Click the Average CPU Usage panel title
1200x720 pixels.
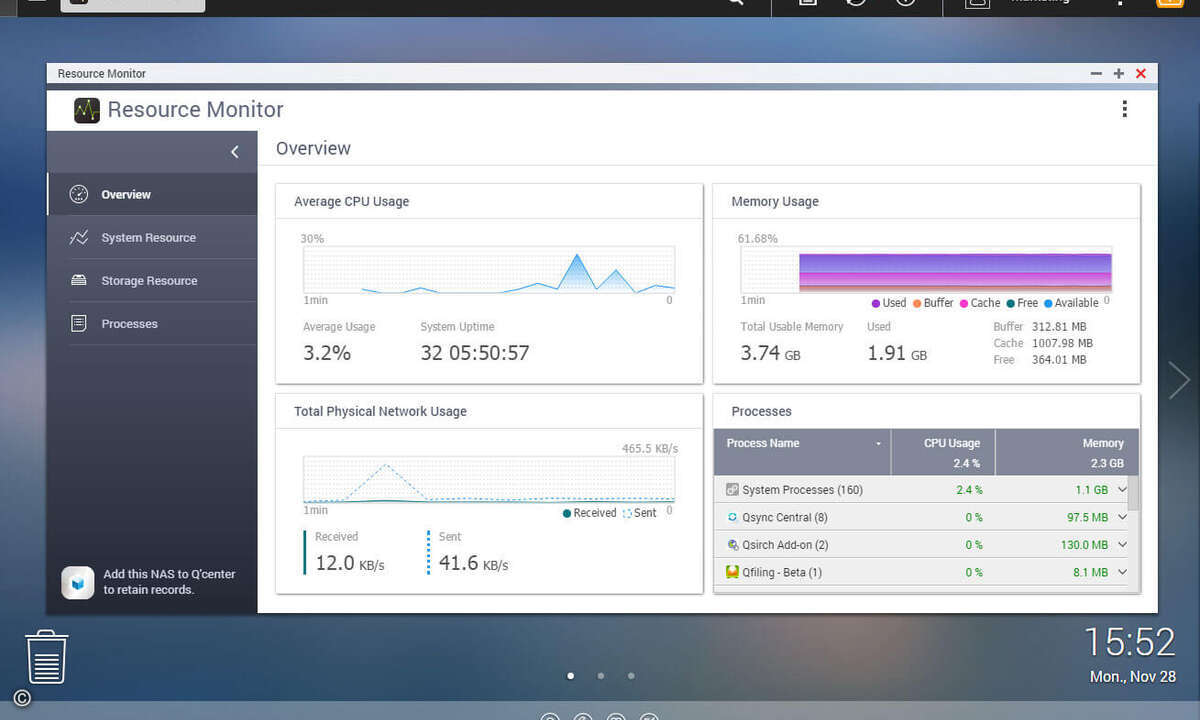351,201
